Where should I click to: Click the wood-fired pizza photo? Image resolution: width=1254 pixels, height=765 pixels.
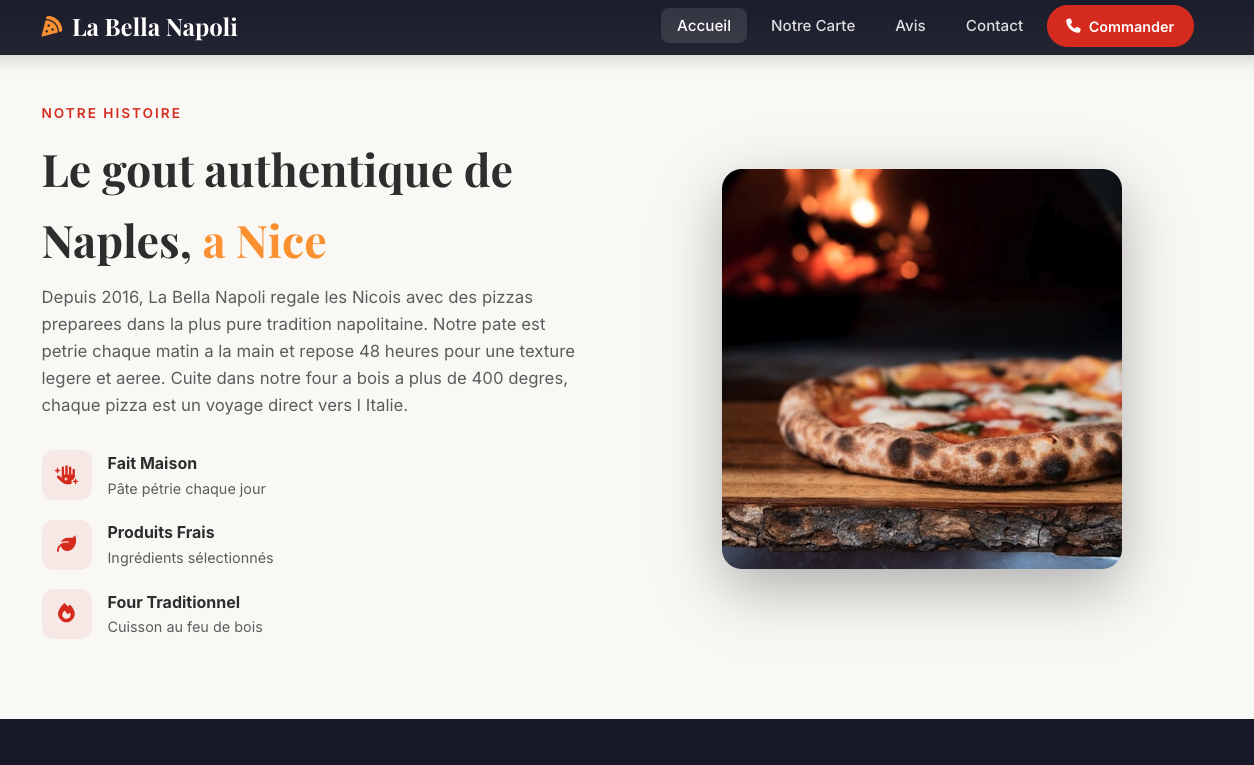coord(922,369)
